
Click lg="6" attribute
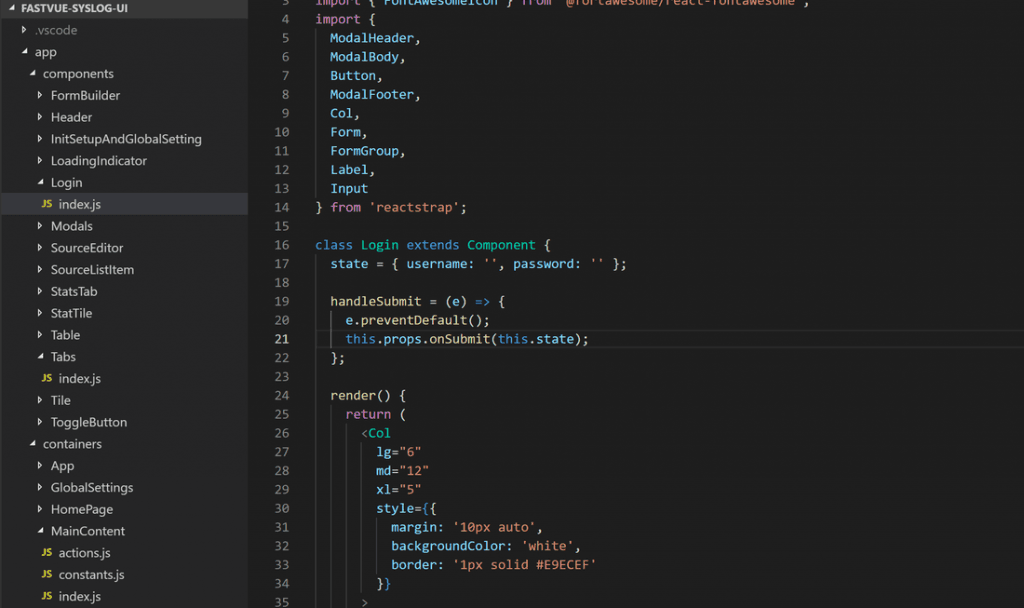point(398,452)
